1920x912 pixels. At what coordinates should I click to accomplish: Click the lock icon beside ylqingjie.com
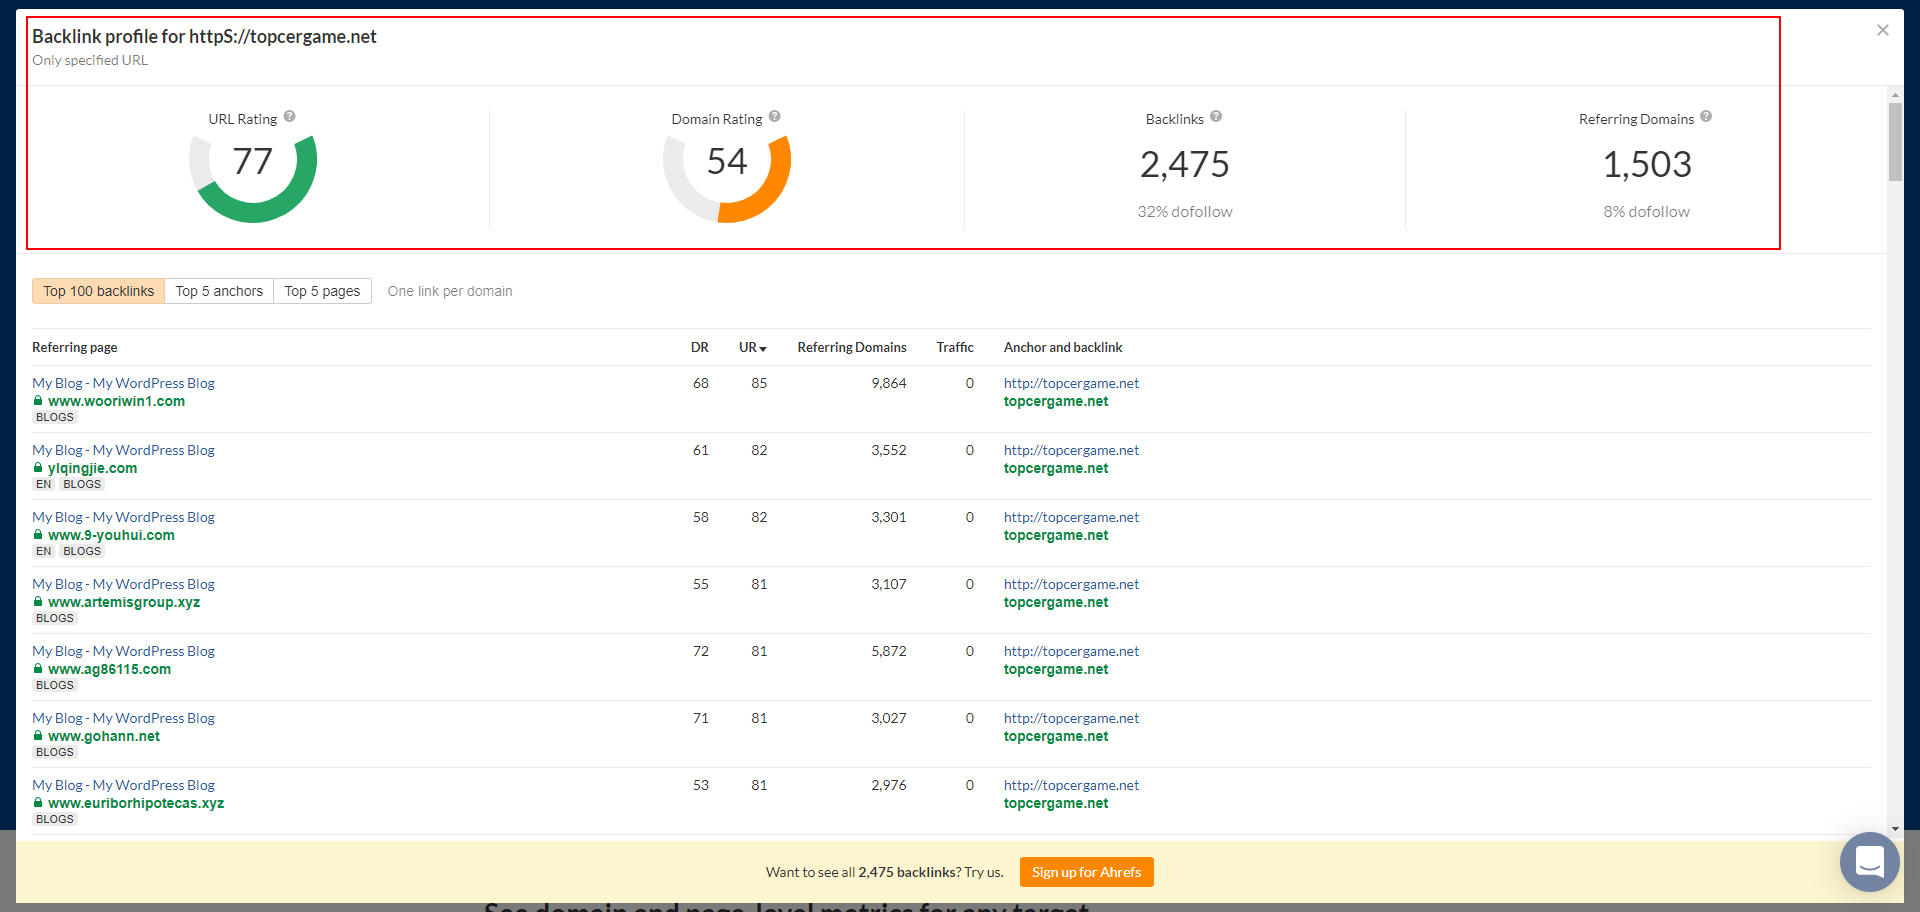(x=38, y=468)
